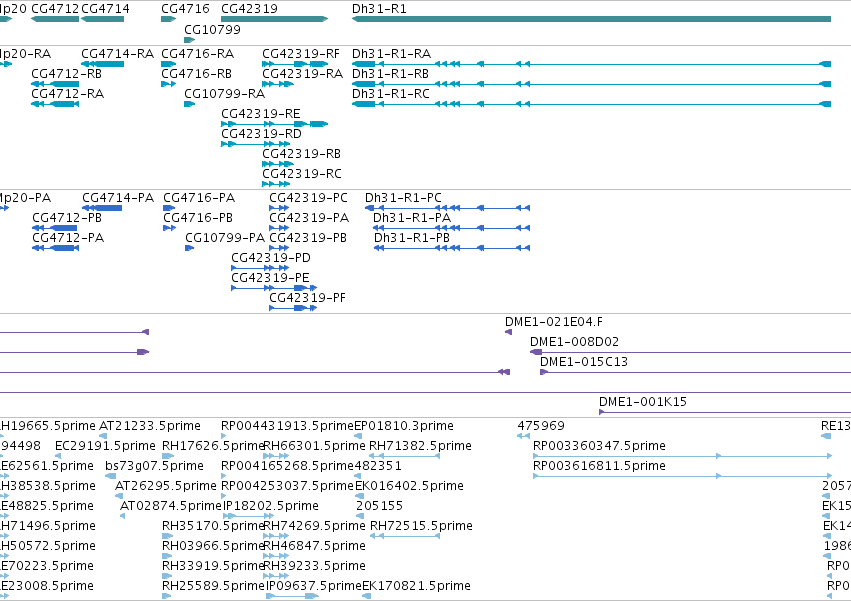Click EST RH17626.5prime

tap(168, 456)
